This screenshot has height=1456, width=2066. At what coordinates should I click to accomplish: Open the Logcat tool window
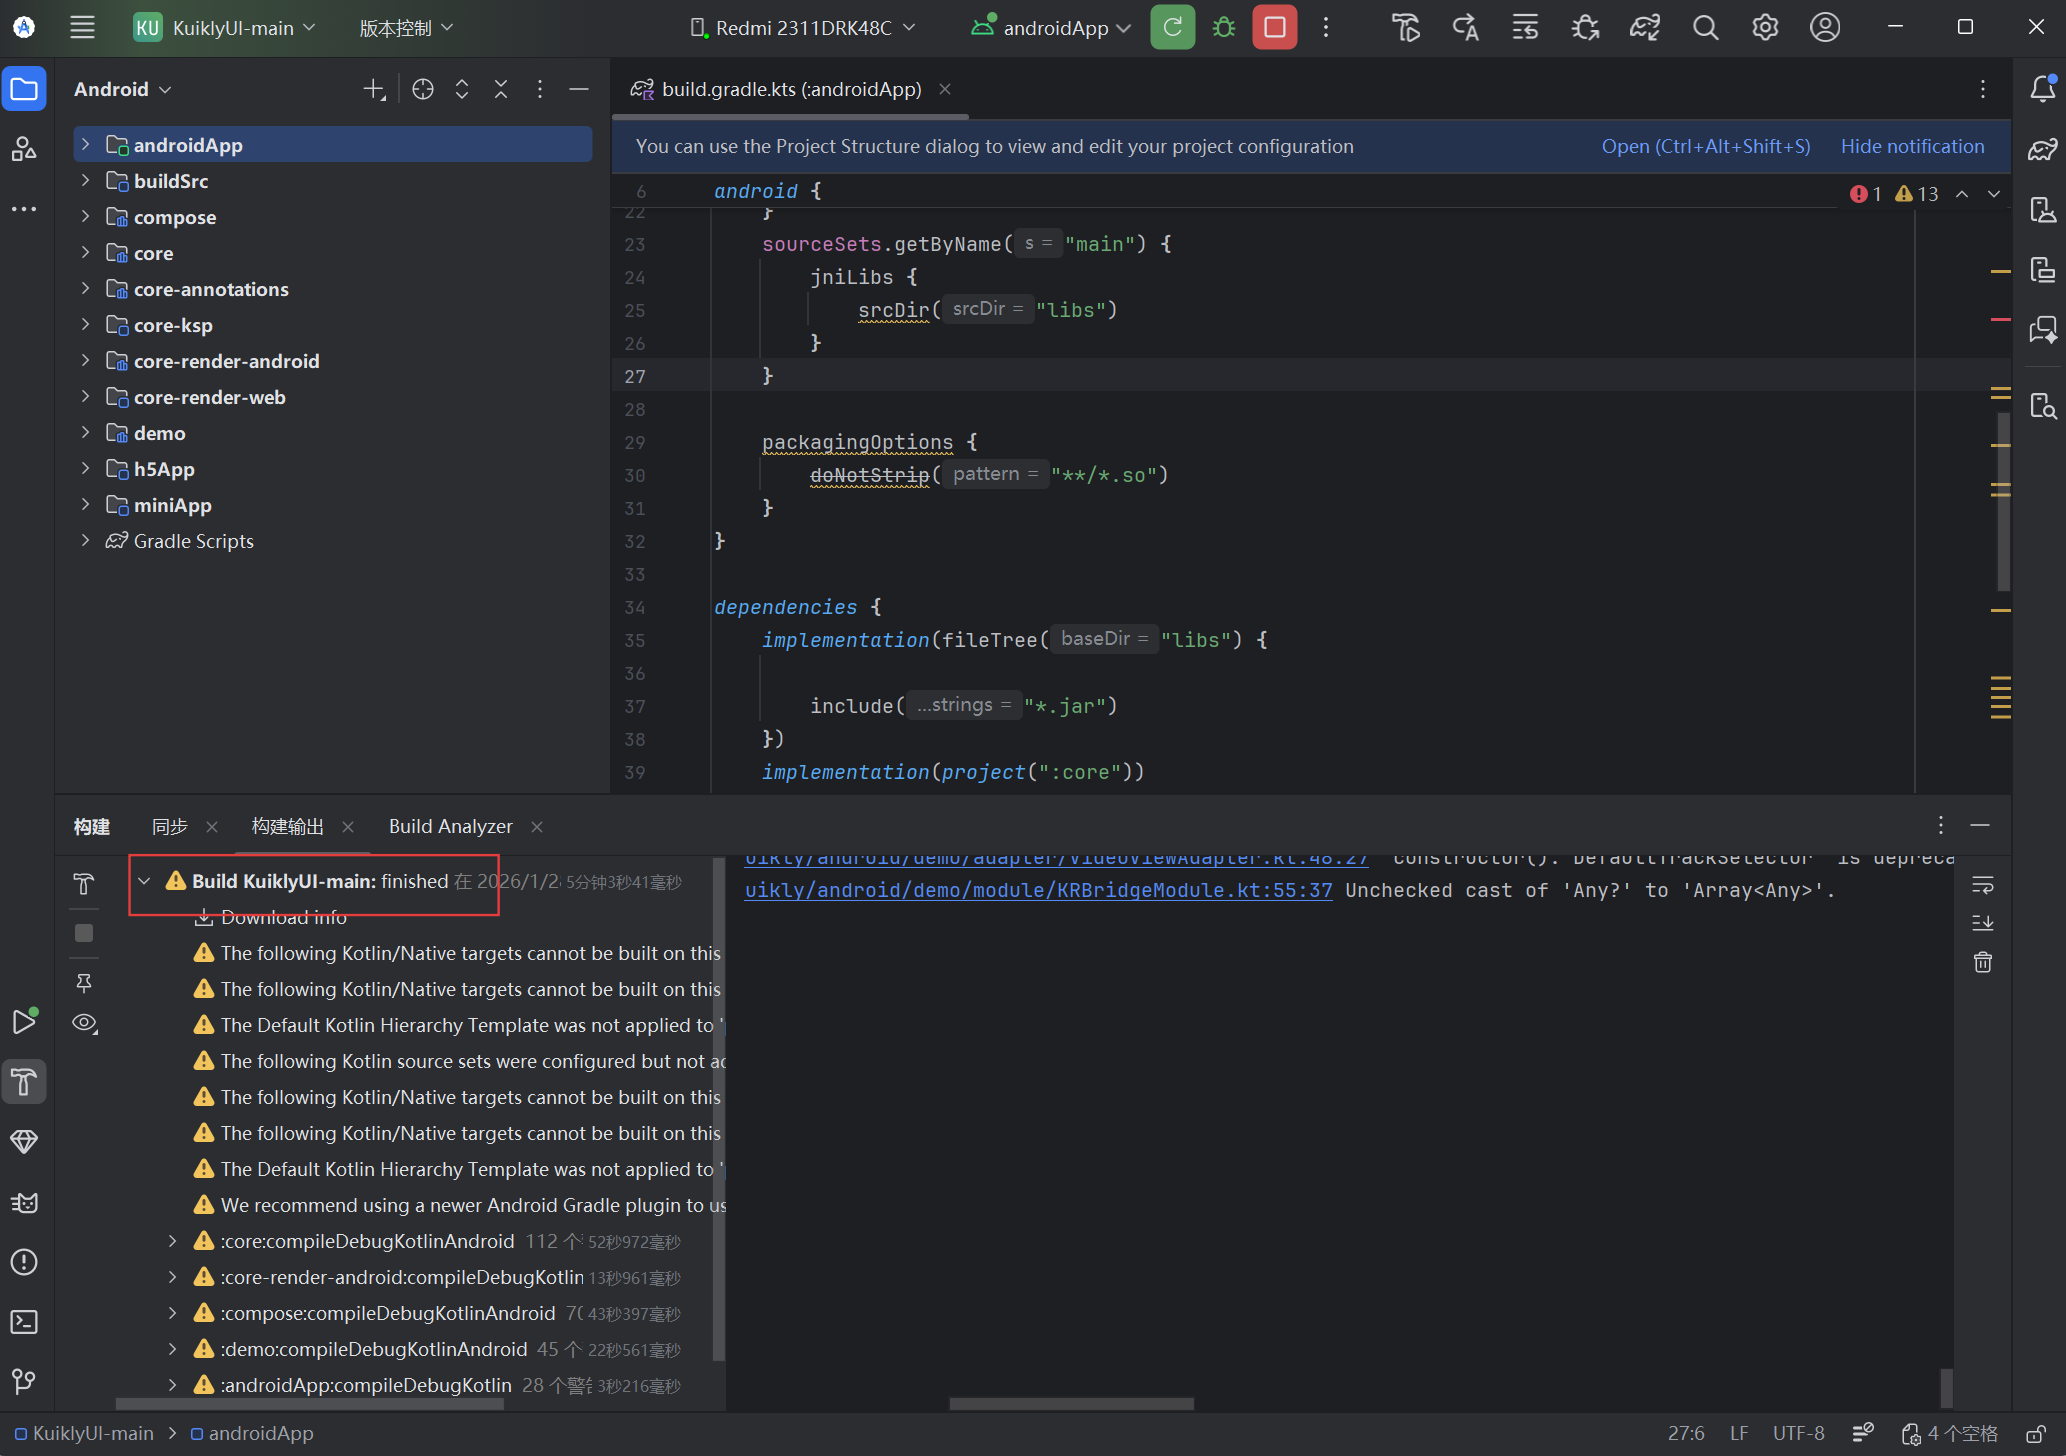(24, 1202)
